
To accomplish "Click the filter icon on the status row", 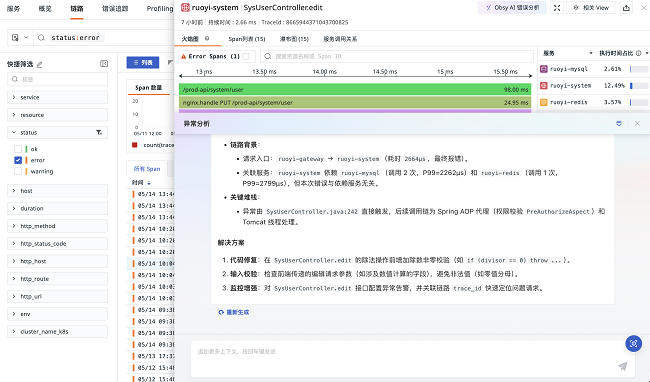I will 99,133.
